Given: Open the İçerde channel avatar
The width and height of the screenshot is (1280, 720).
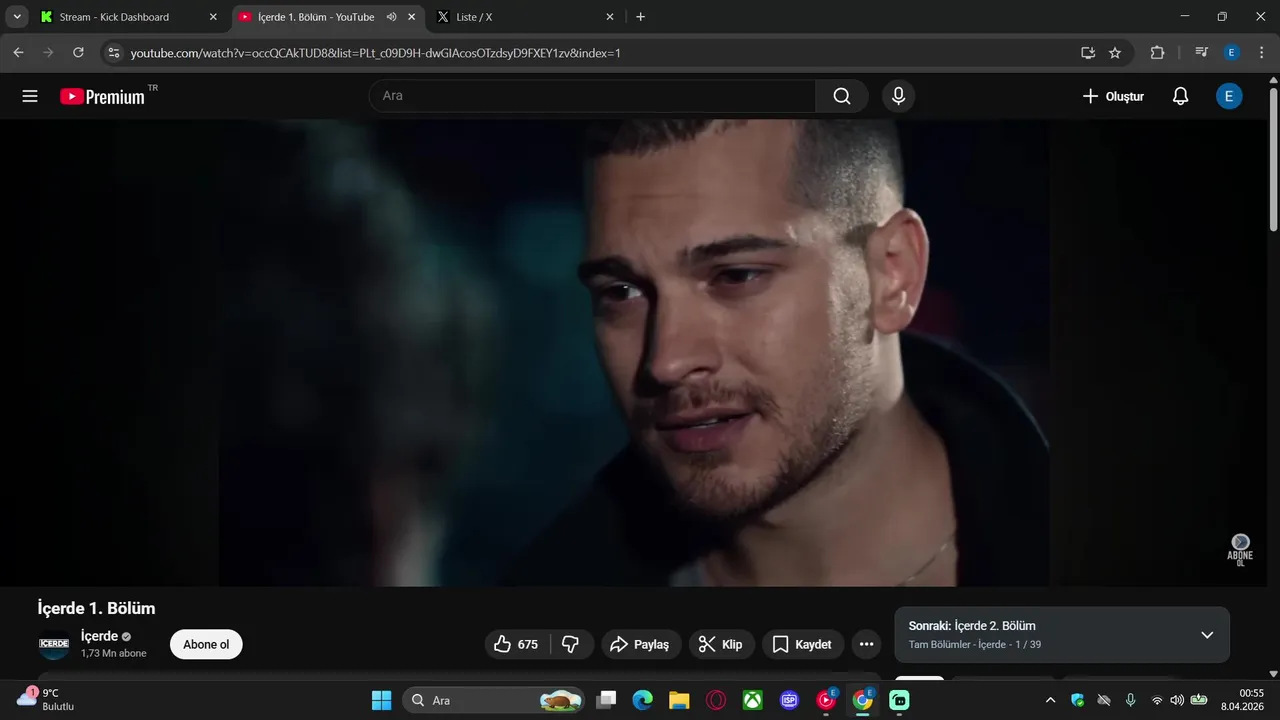Looking at the screenshot, I should click(x=54, y=644).
